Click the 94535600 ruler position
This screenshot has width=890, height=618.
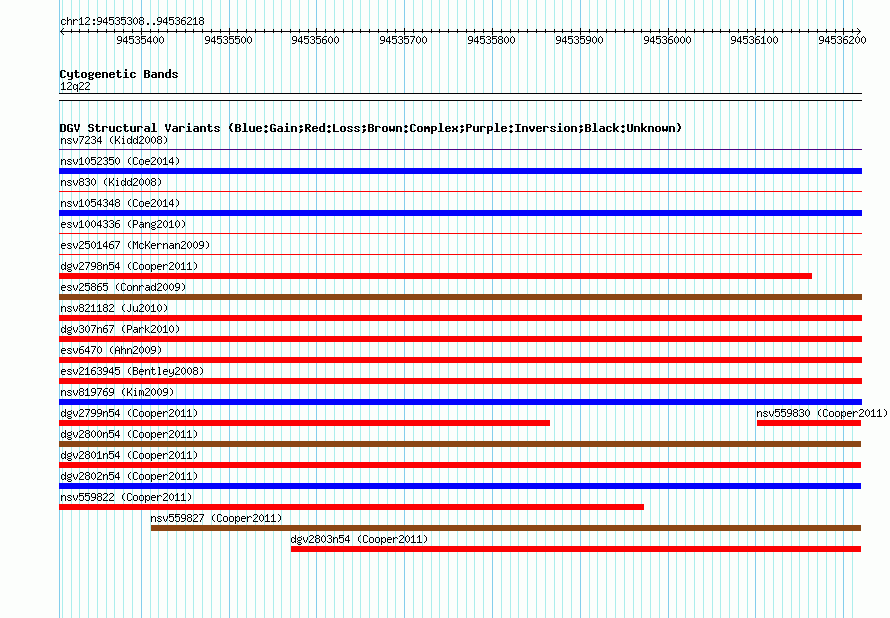click(x=315, y=40)
